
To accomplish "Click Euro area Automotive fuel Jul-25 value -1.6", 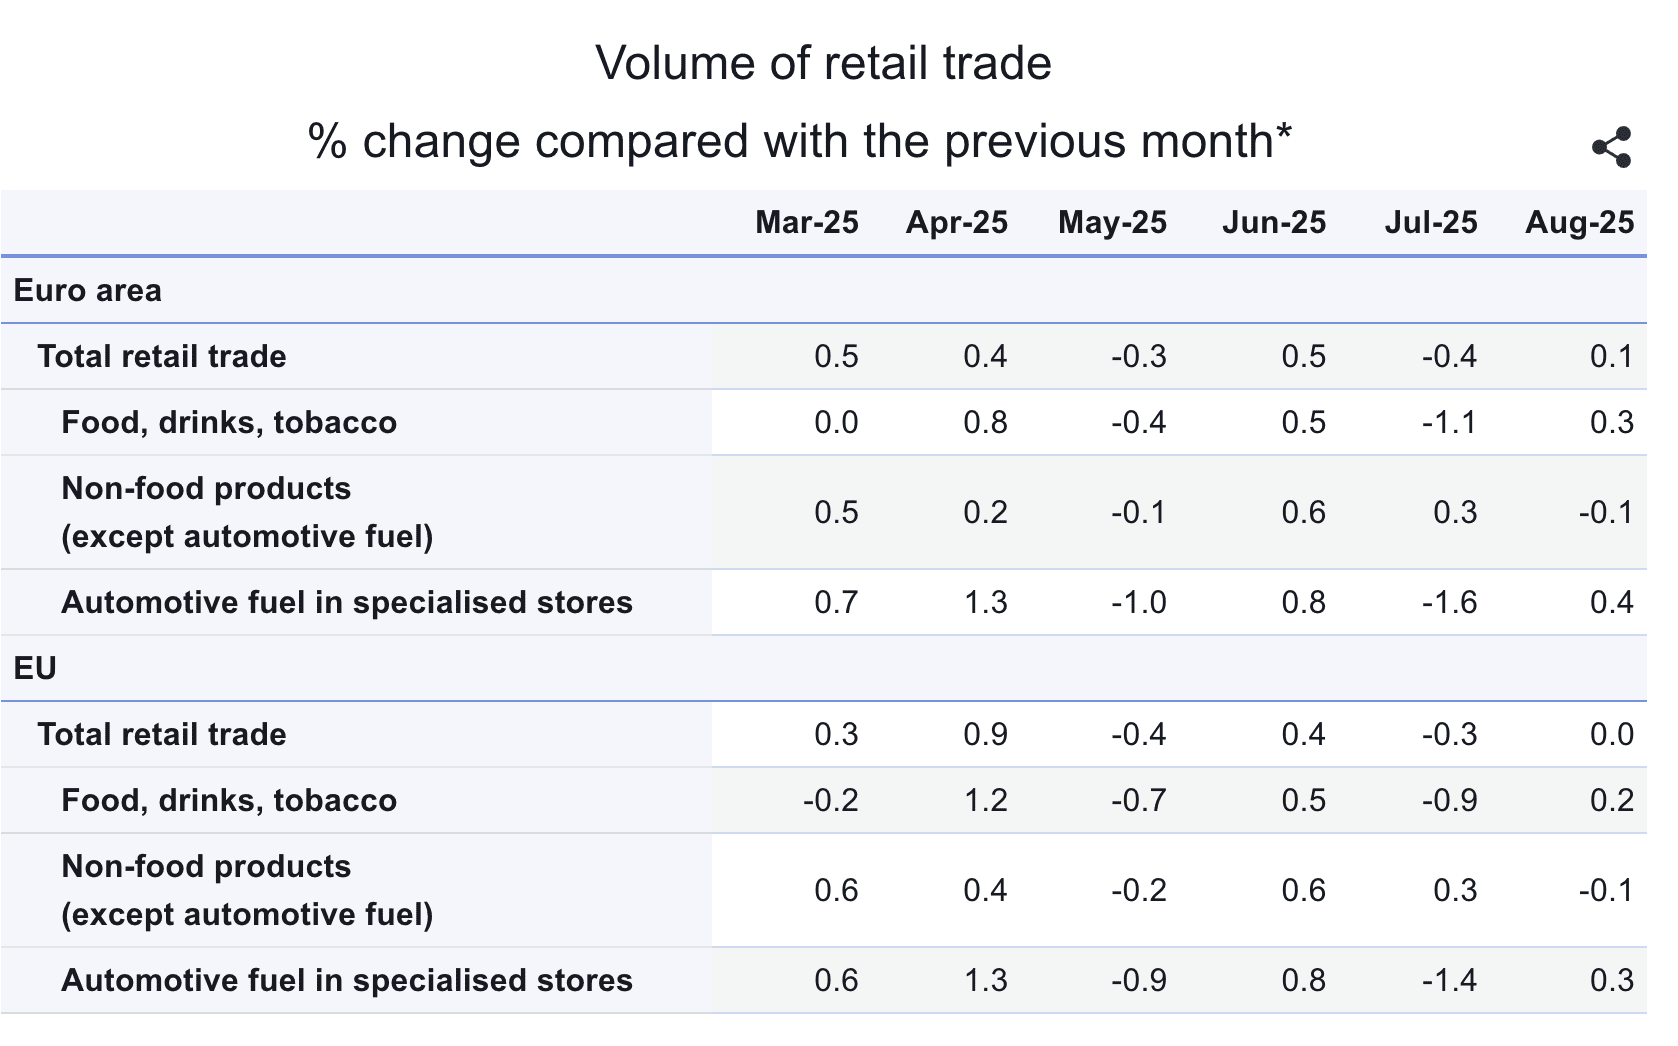I will [1449, 602].
